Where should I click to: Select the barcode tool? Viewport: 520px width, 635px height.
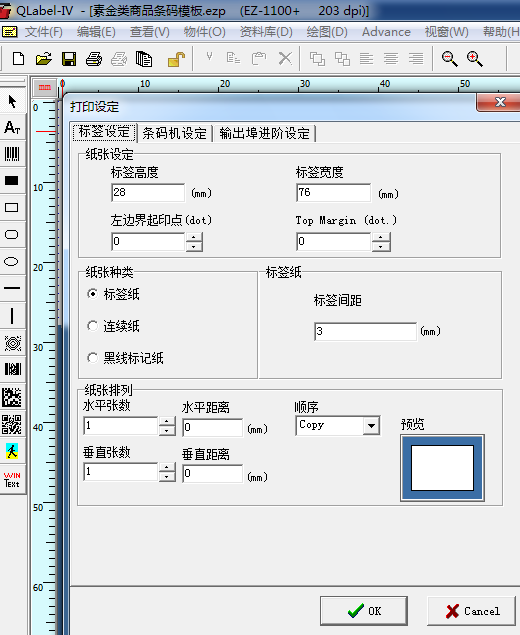(x=12, y=155)
